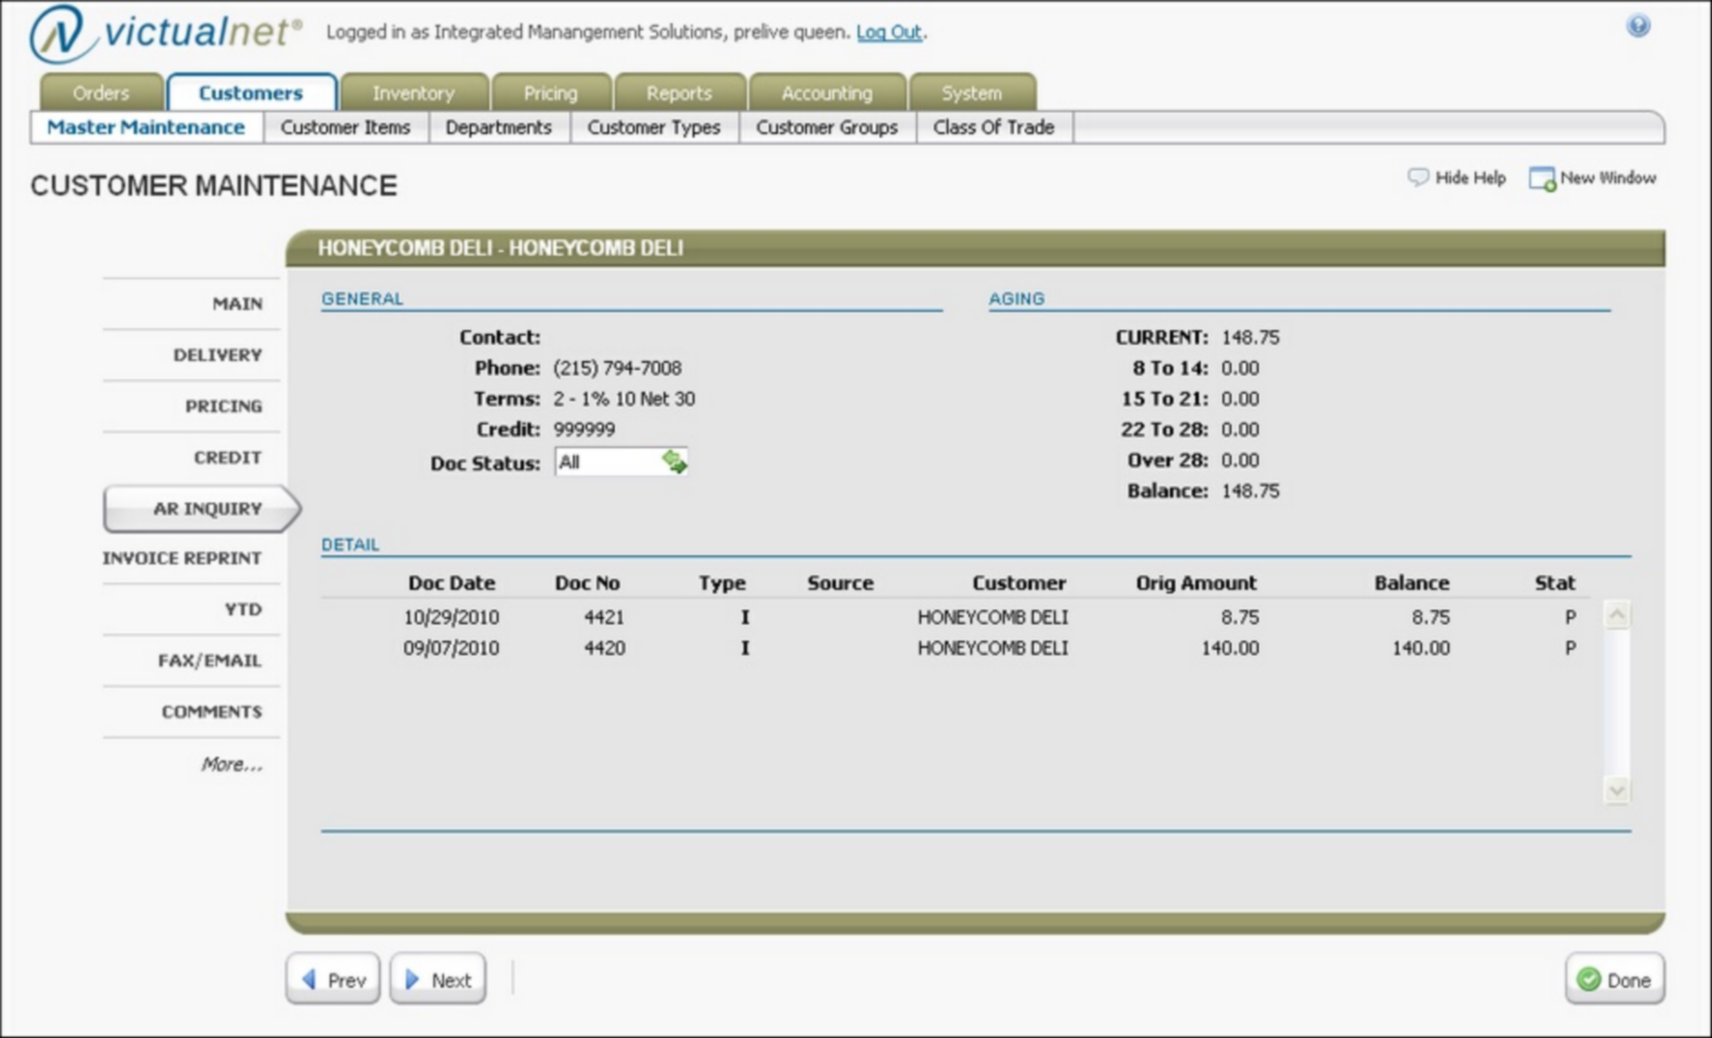Select the System tab
This screenshot has height=1038, width=1712.
pos(971,93)
